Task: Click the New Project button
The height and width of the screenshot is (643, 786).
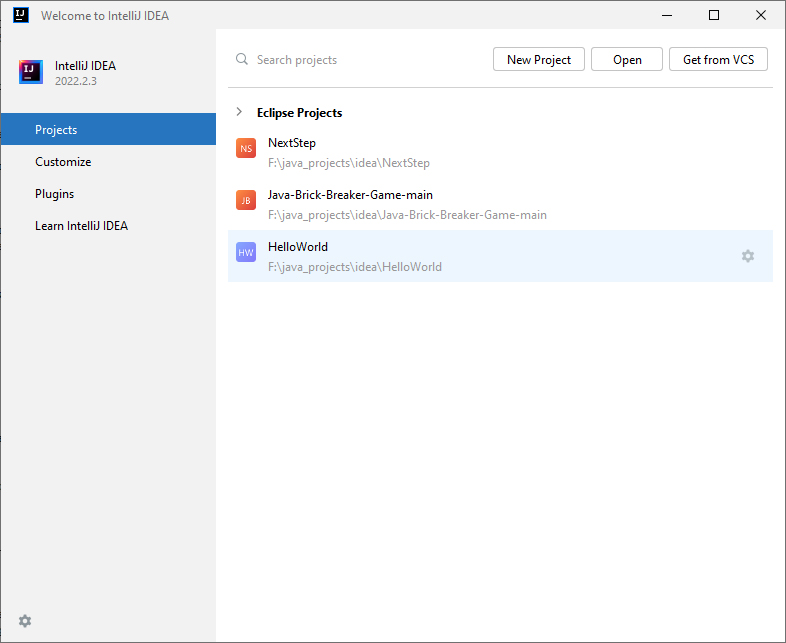Action: 538,59
